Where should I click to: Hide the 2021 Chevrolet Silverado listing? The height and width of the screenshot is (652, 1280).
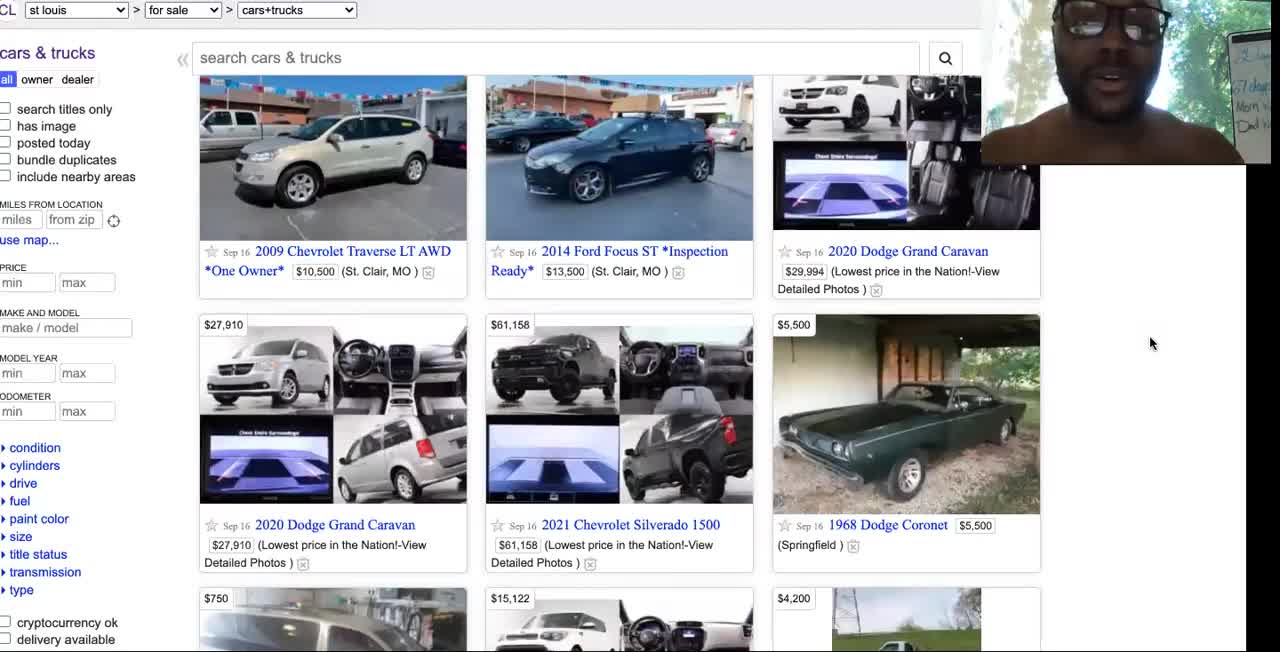pos(590,564)
